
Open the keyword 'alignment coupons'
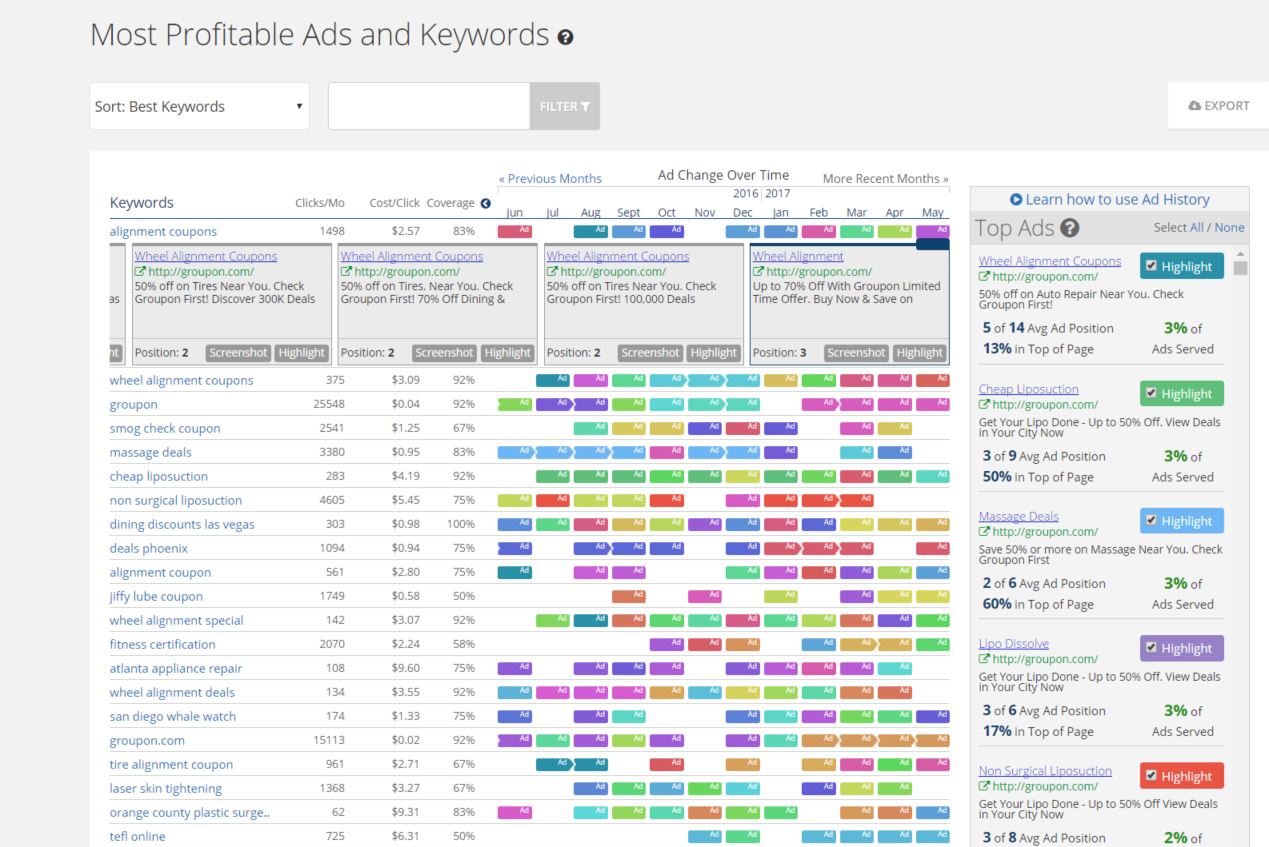[163, 231]
